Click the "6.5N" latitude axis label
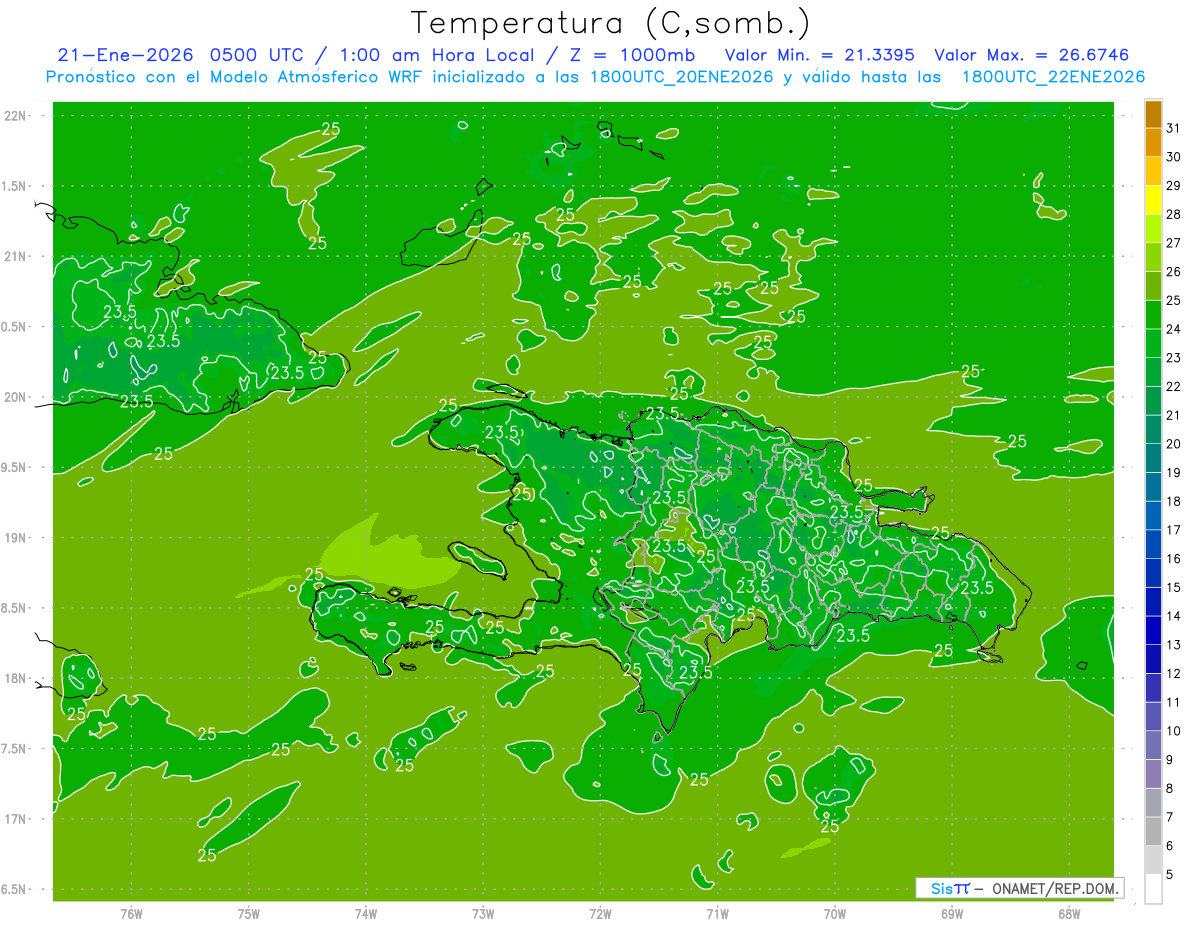Screen dimensions: 1200x927 pyautogui.click(x=15, y=890)
